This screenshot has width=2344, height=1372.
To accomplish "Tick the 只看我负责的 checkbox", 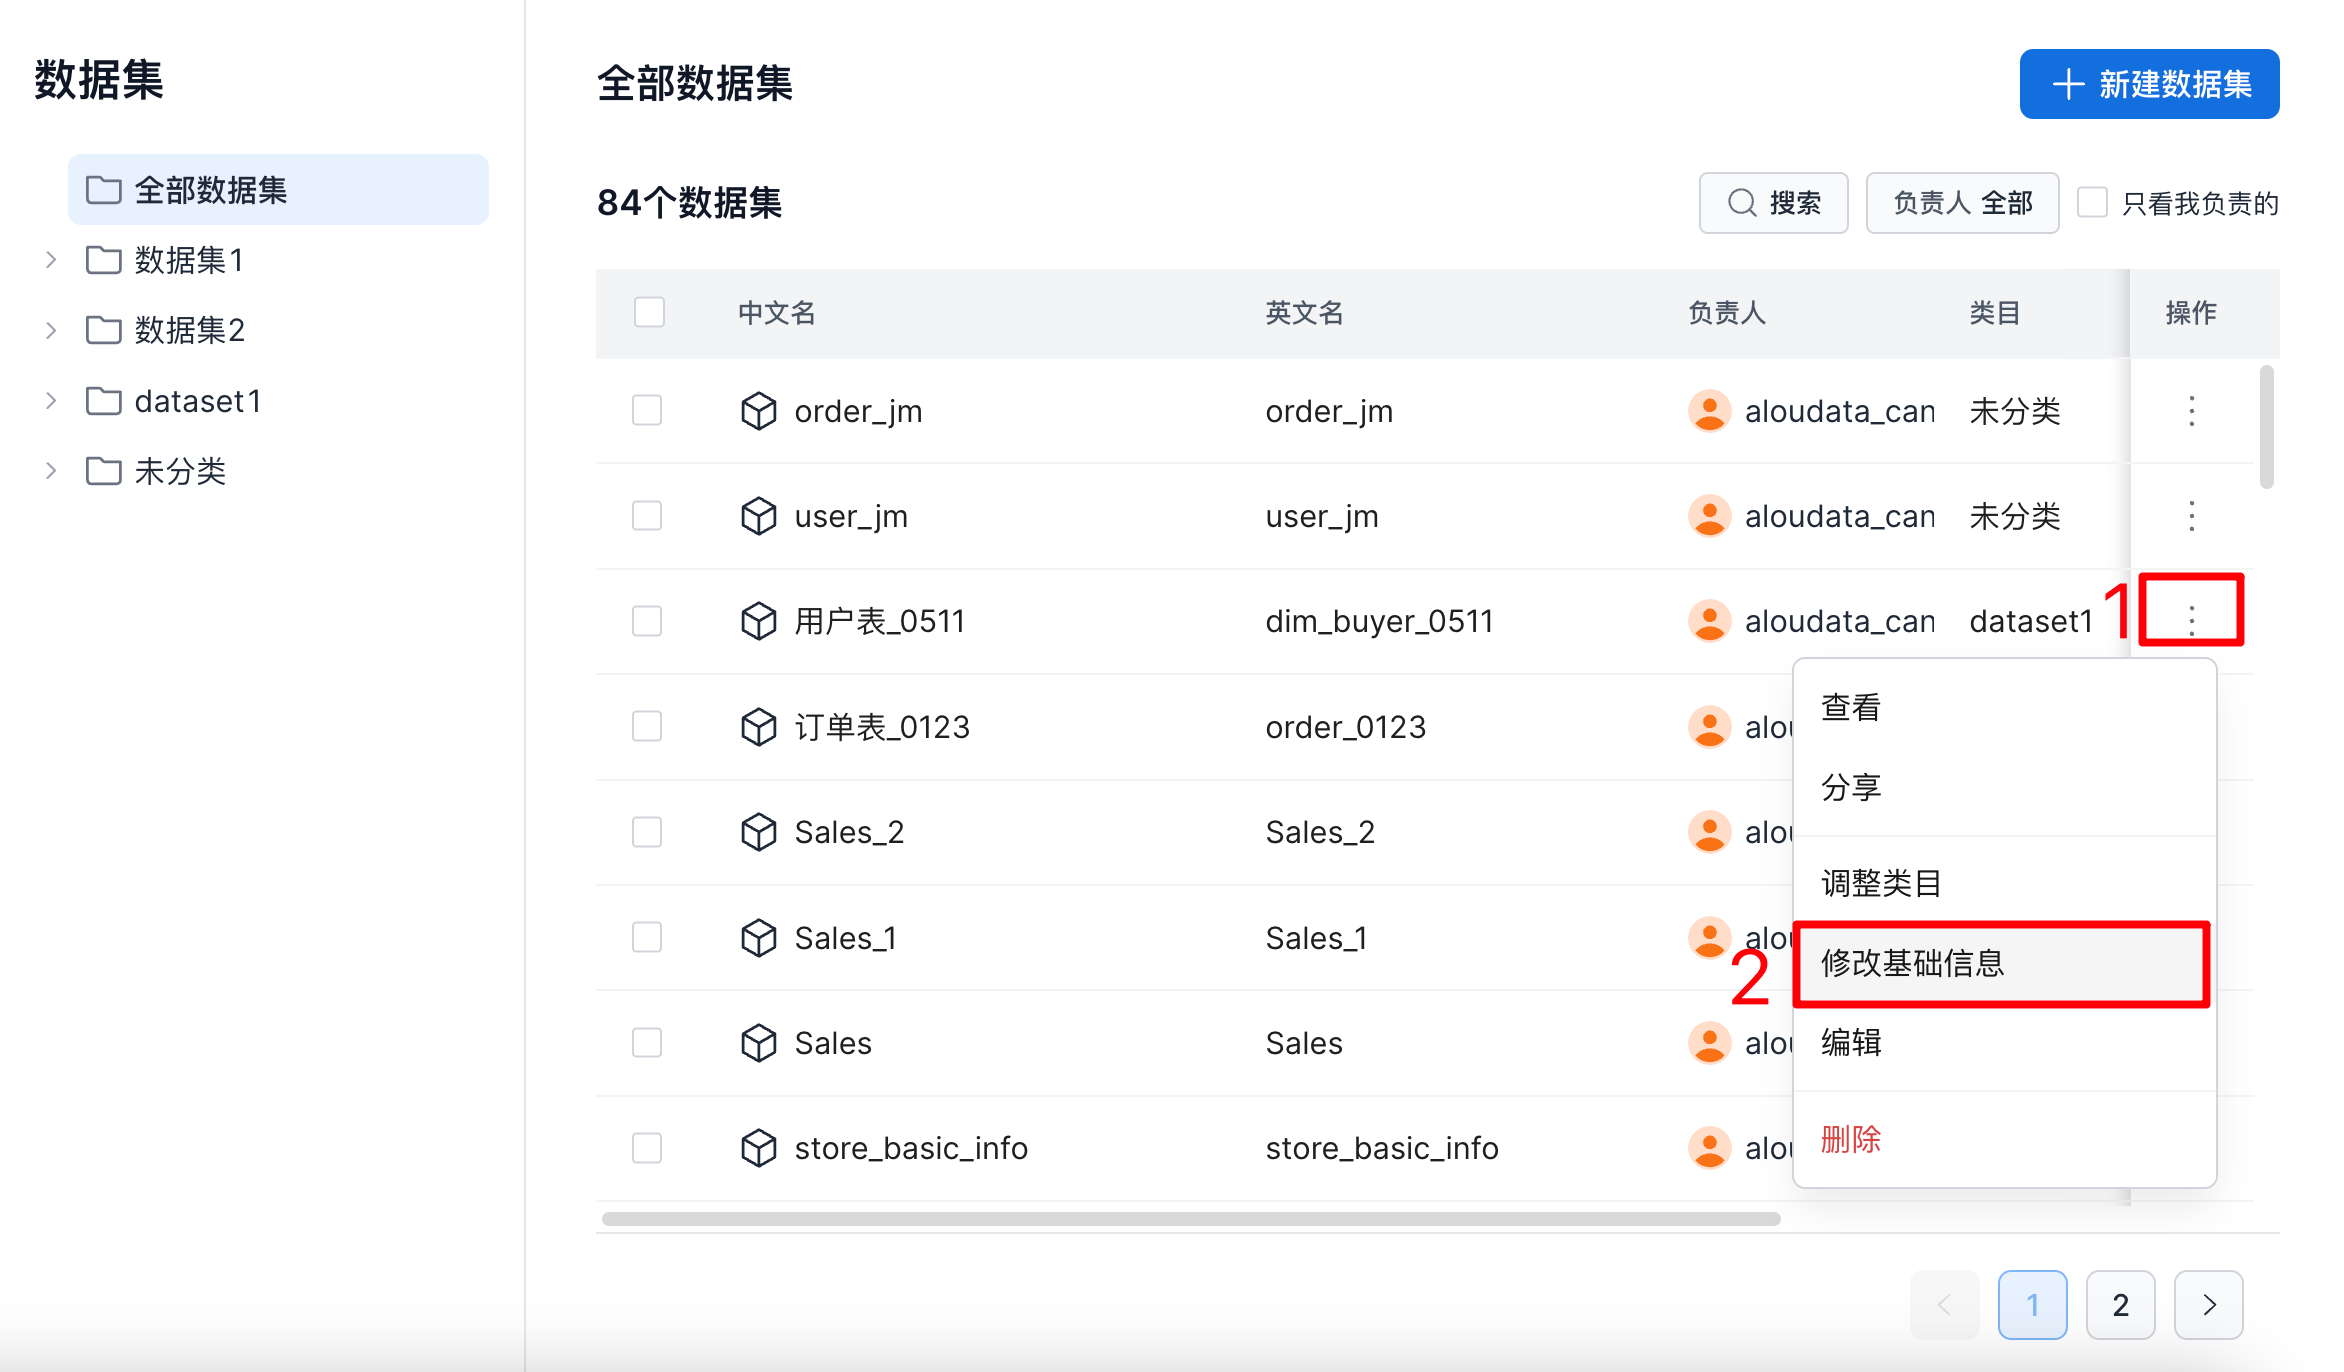I will (2092, 203).
